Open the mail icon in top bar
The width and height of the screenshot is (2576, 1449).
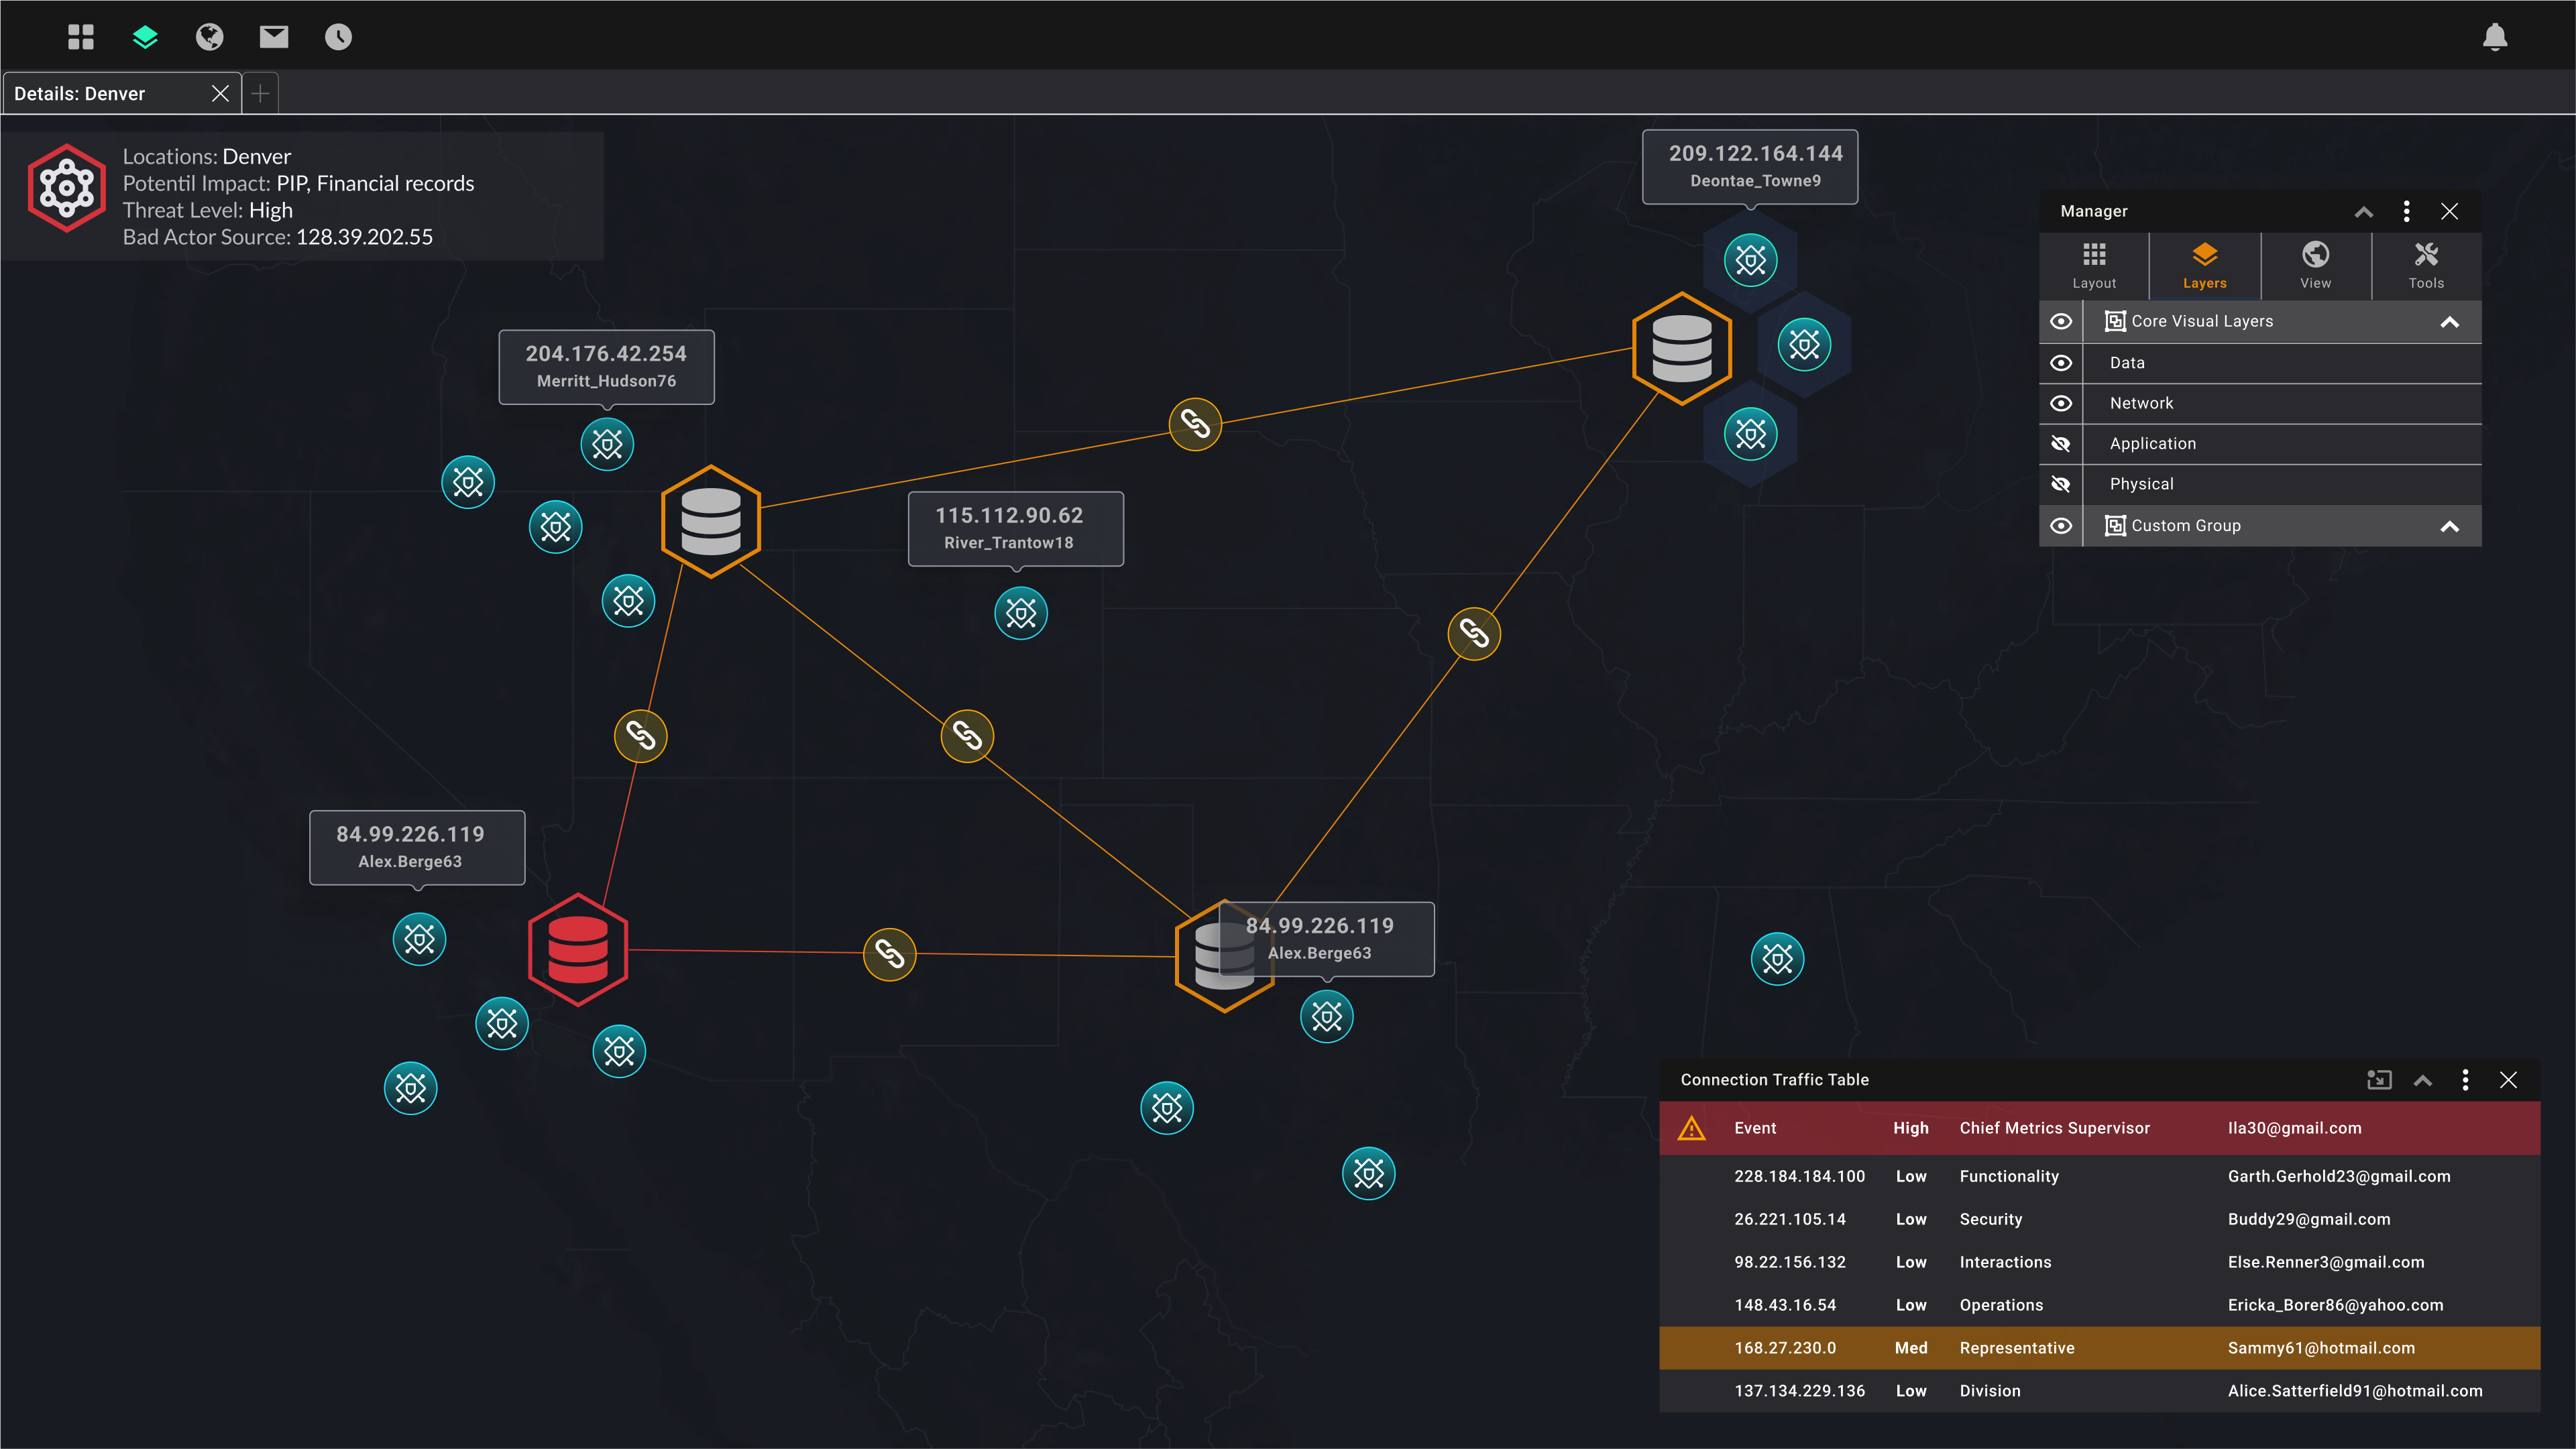(x=274, y=37)
